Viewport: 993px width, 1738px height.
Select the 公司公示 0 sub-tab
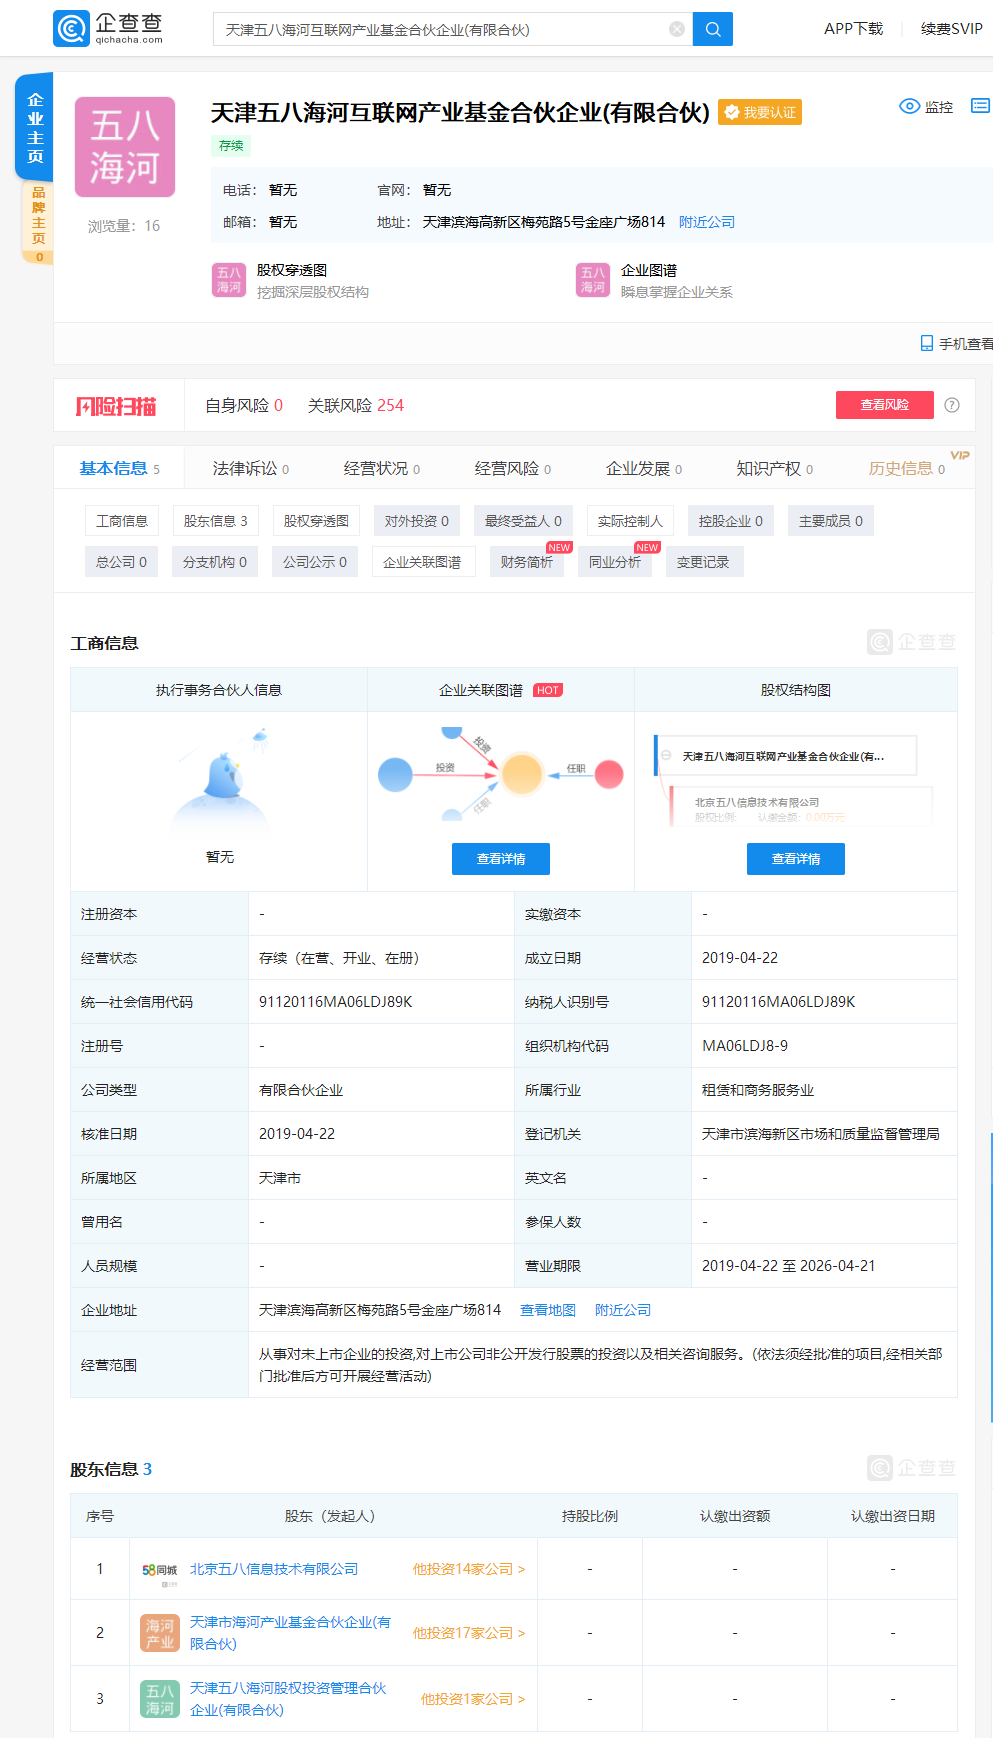[x=315, y=562]
